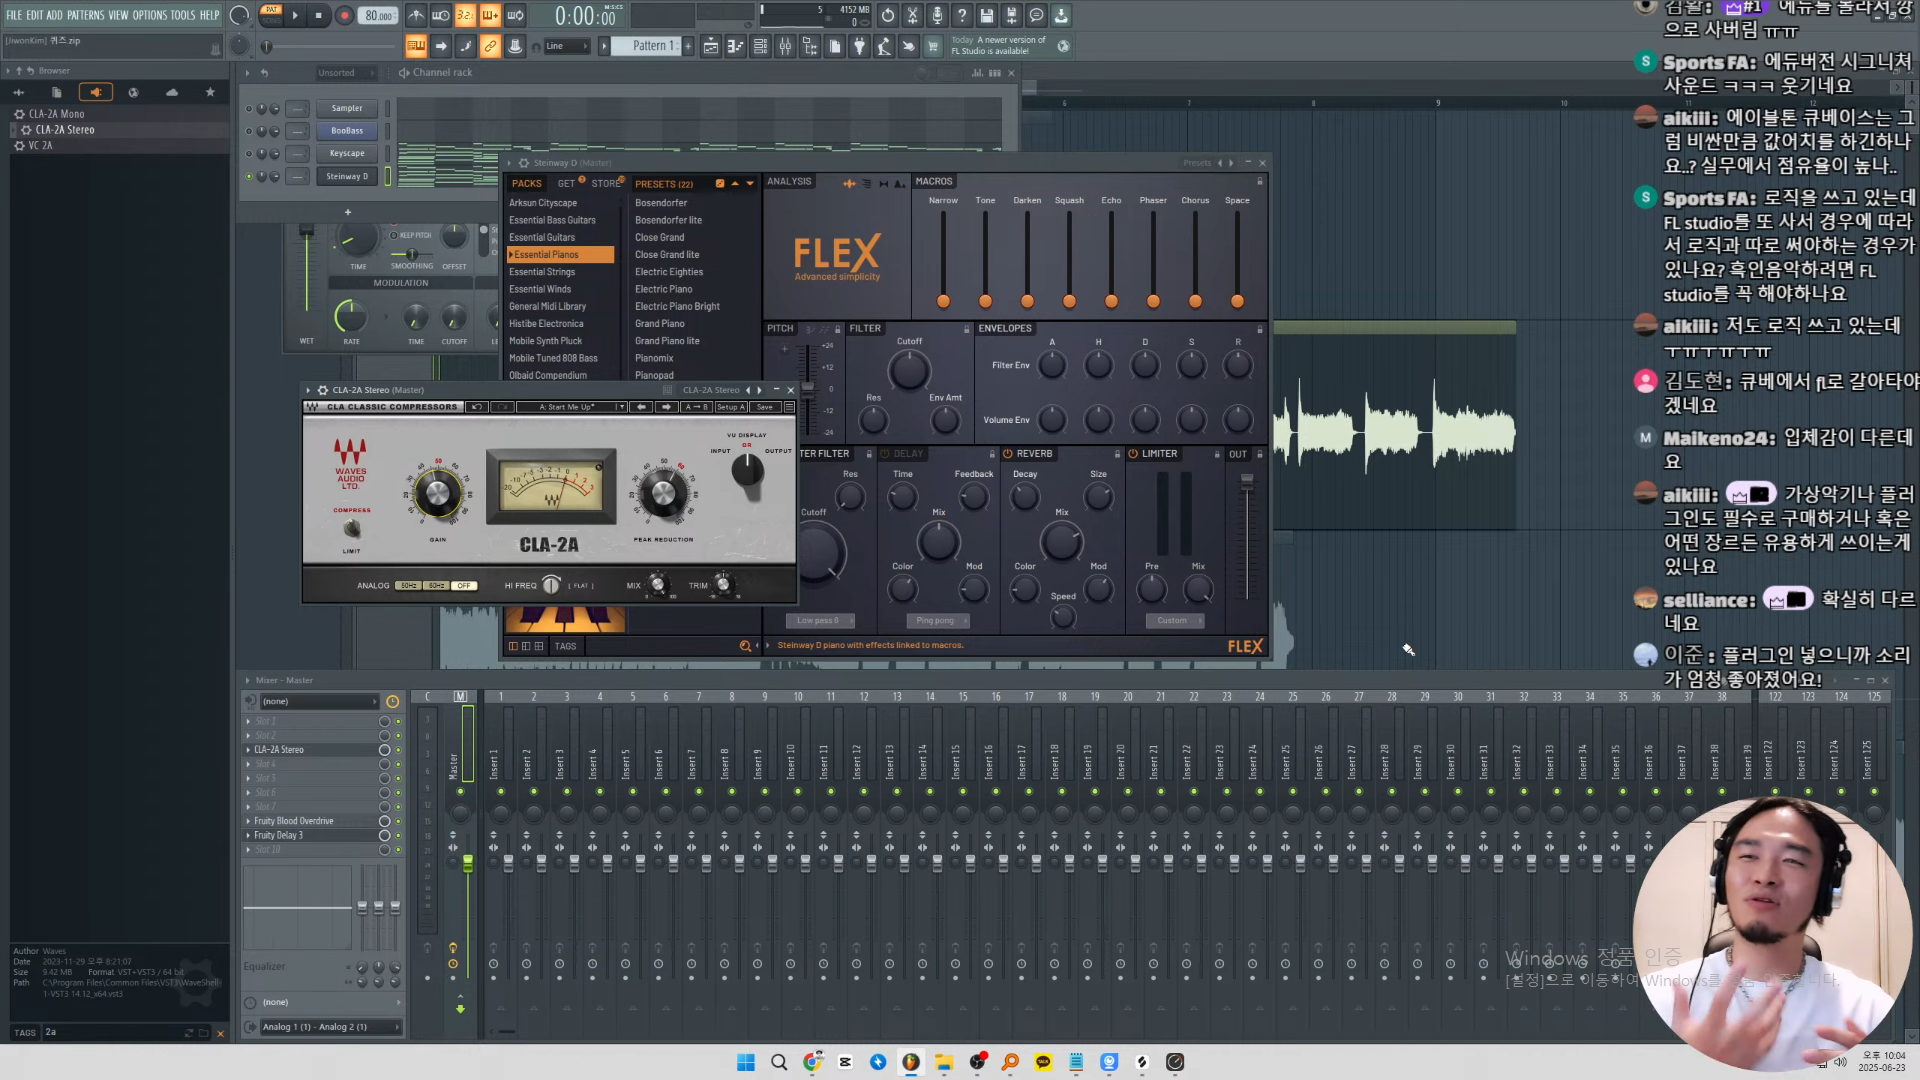Viewport: 1920px width, 1080px height.
Task: Select Electric Piano Bright preset
Action: 677,307
